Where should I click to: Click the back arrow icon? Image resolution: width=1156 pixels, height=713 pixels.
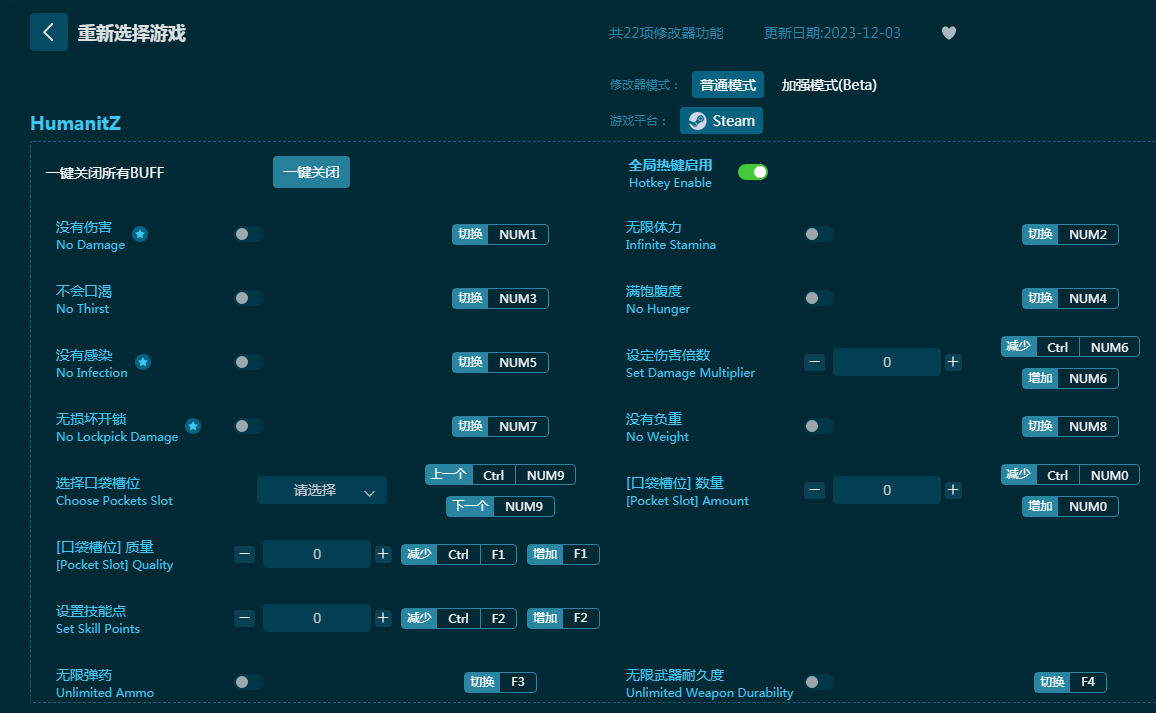(49, 32)
